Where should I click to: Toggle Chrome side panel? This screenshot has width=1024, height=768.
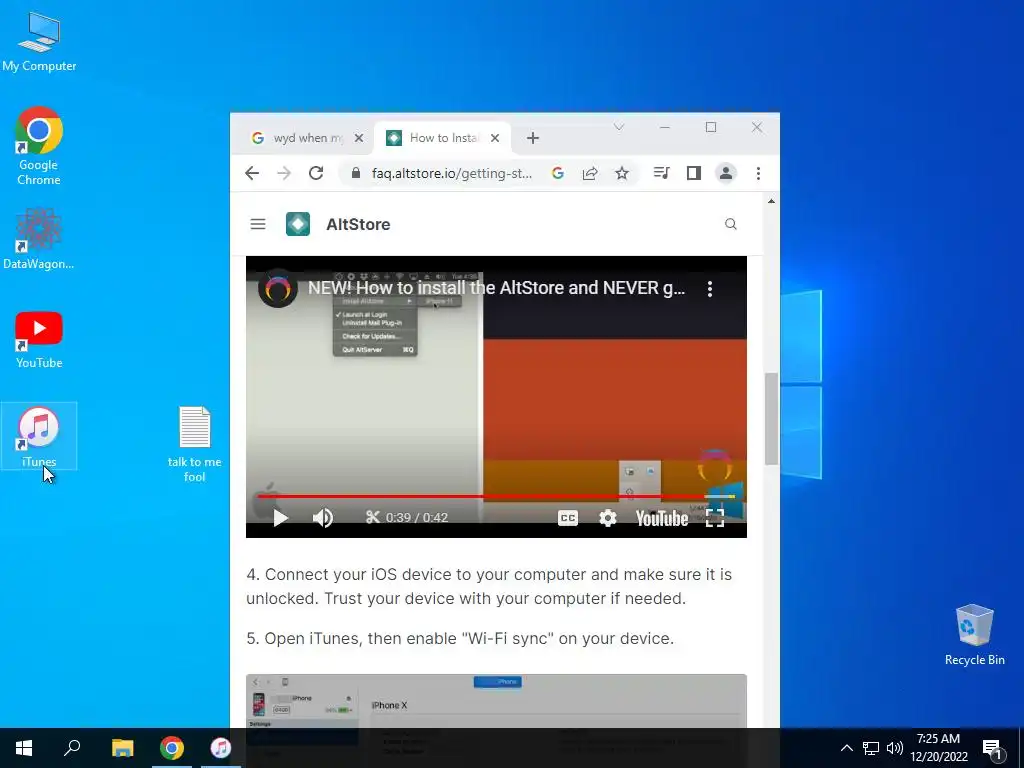(694, 173)
